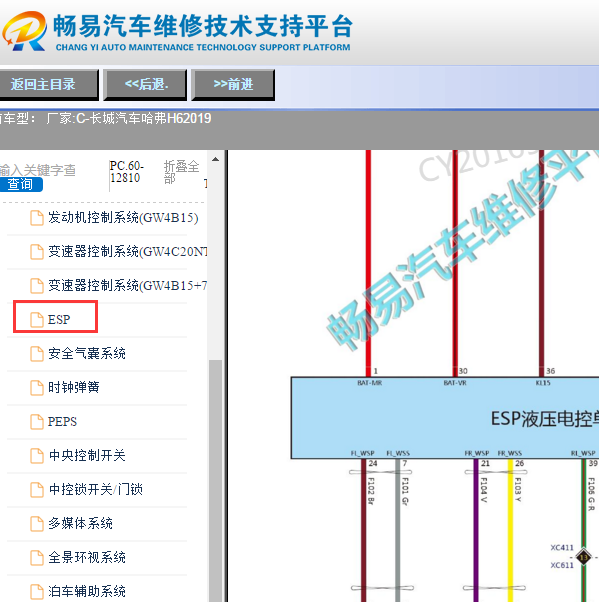
Task: Click the BAT-VR pin 30 label
Action: pyautogui.click(x=455, y=383)
